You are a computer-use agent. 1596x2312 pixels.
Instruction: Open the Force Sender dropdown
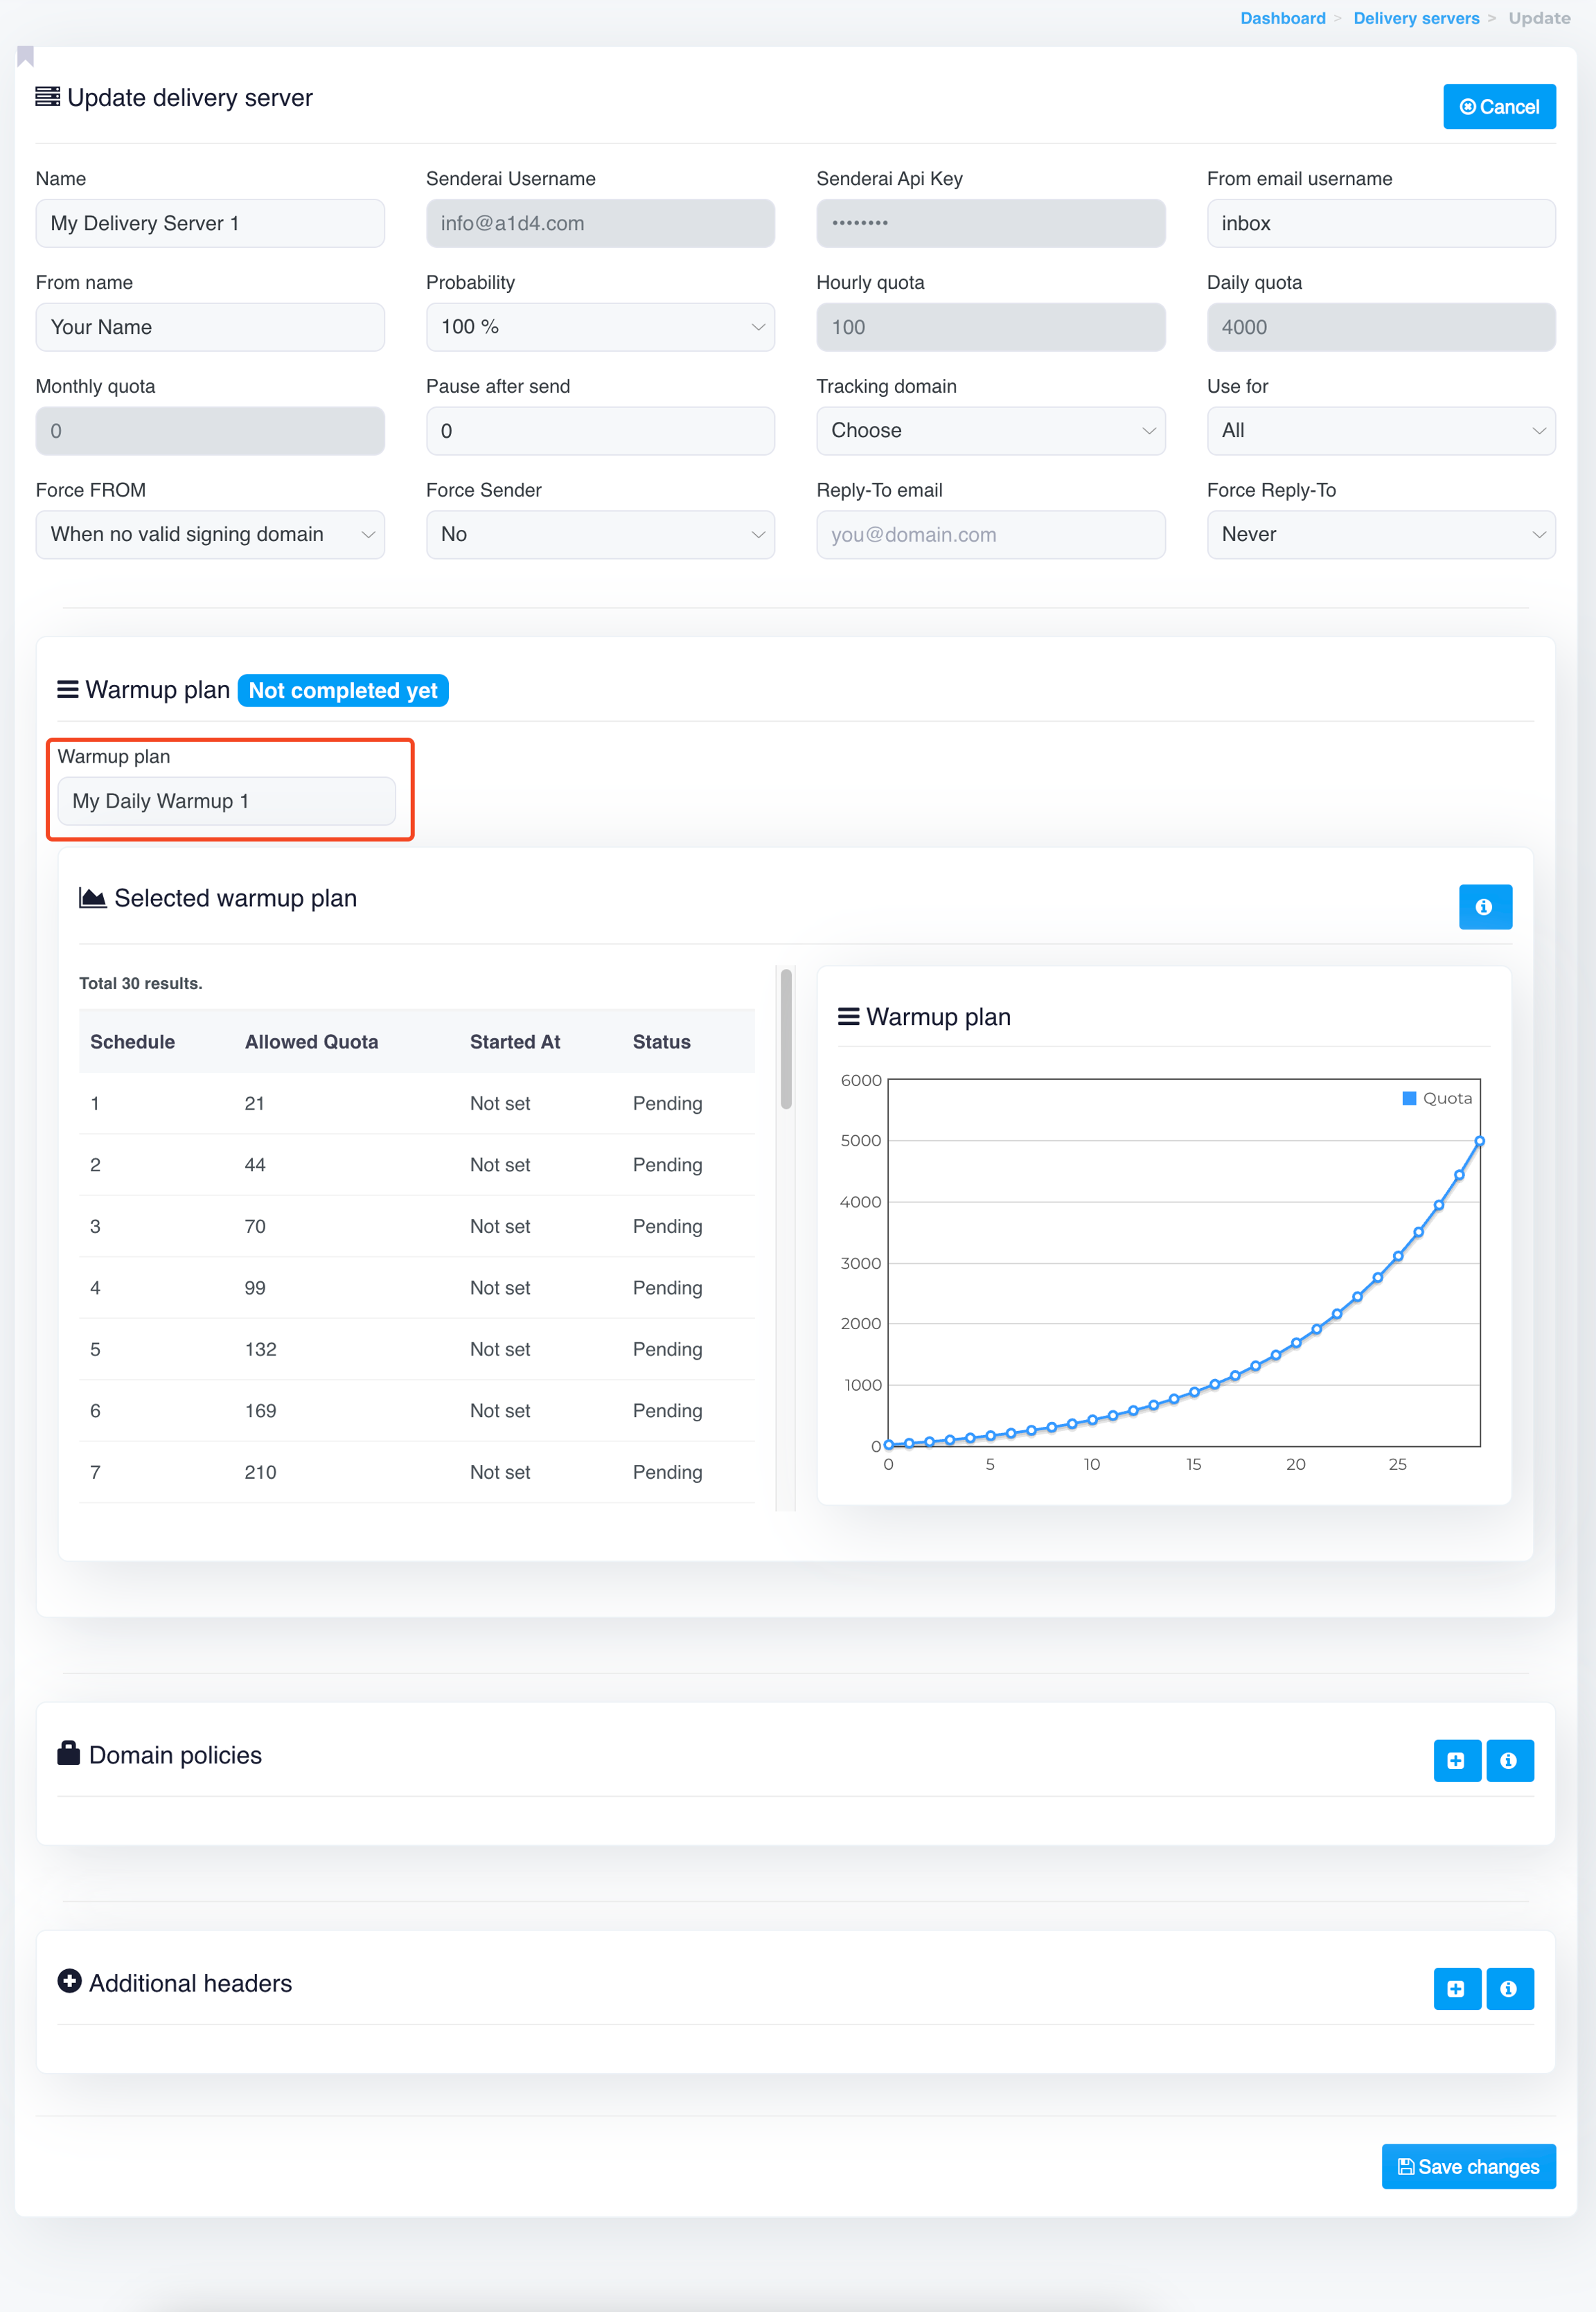600,535
